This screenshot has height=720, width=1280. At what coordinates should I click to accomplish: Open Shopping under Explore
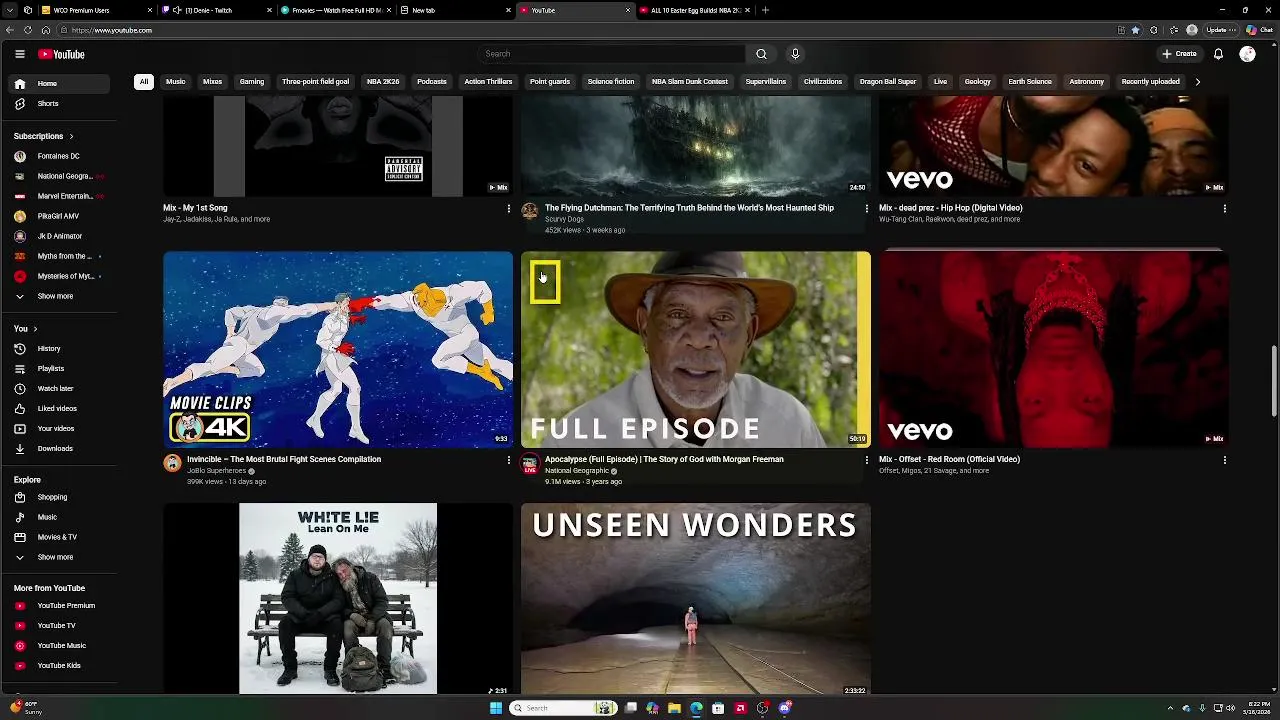pyautogui.click(x=60, y=497)
